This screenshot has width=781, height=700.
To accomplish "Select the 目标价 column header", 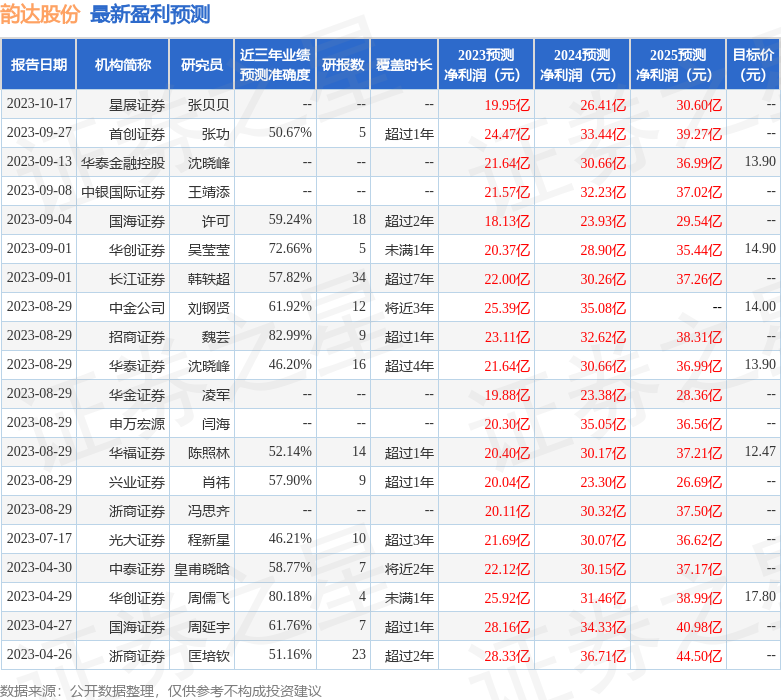I will pyautogui.click(x=753, y=64).
